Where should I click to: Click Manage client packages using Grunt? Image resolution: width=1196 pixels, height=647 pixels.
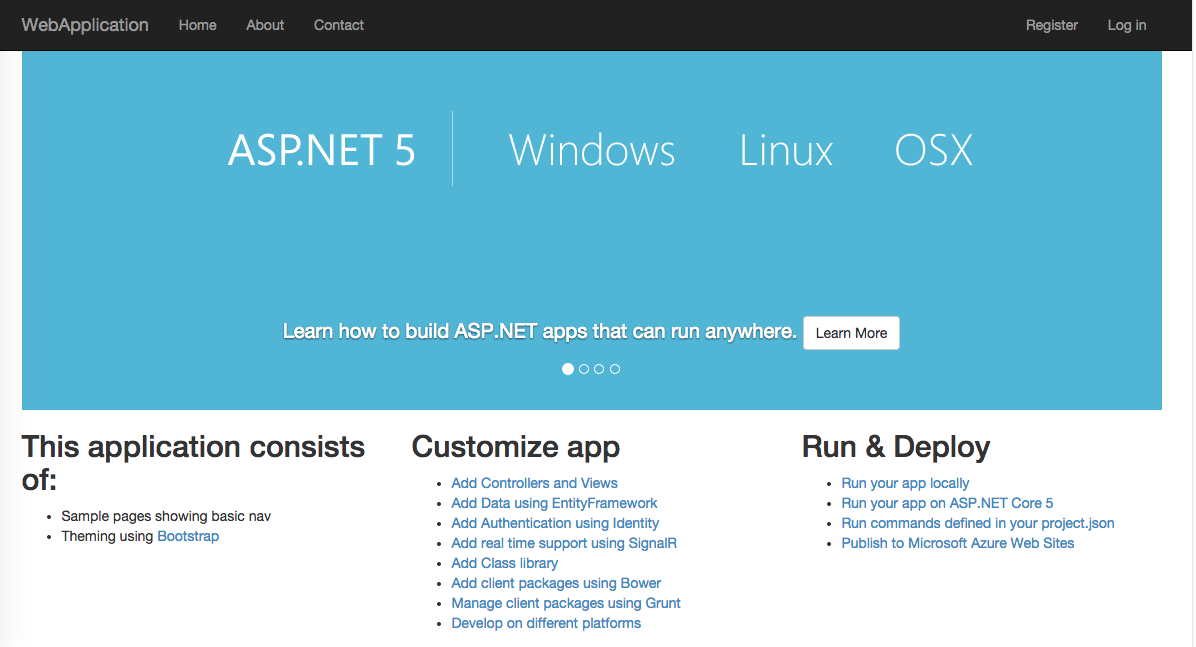566,603
